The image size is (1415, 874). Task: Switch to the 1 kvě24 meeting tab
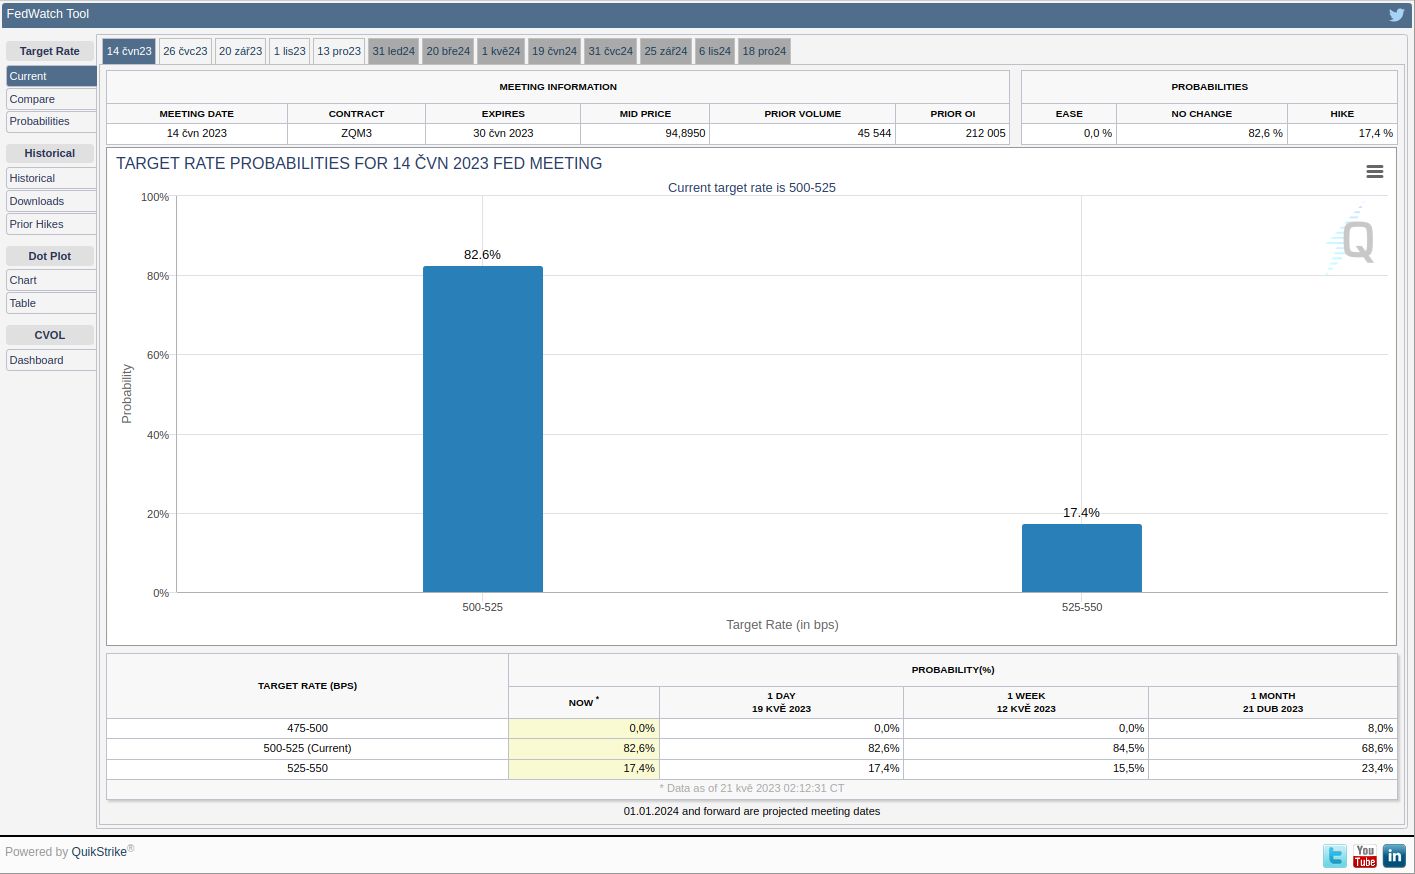pos(501,51)
